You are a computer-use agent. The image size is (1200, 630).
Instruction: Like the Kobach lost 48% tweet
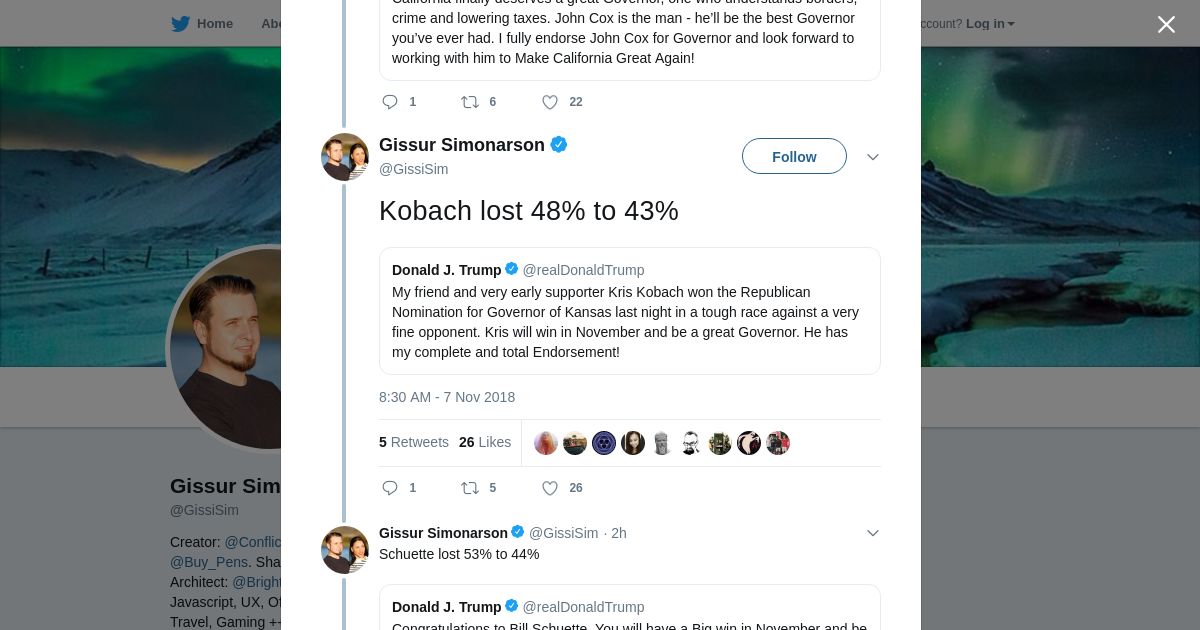pos(550,488)
